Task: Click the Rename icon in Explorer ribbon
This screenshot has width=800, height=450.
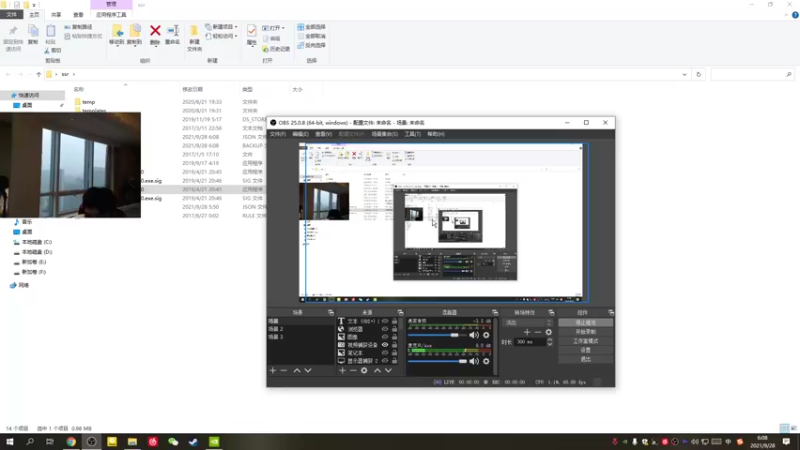Action: coord(172,31)
